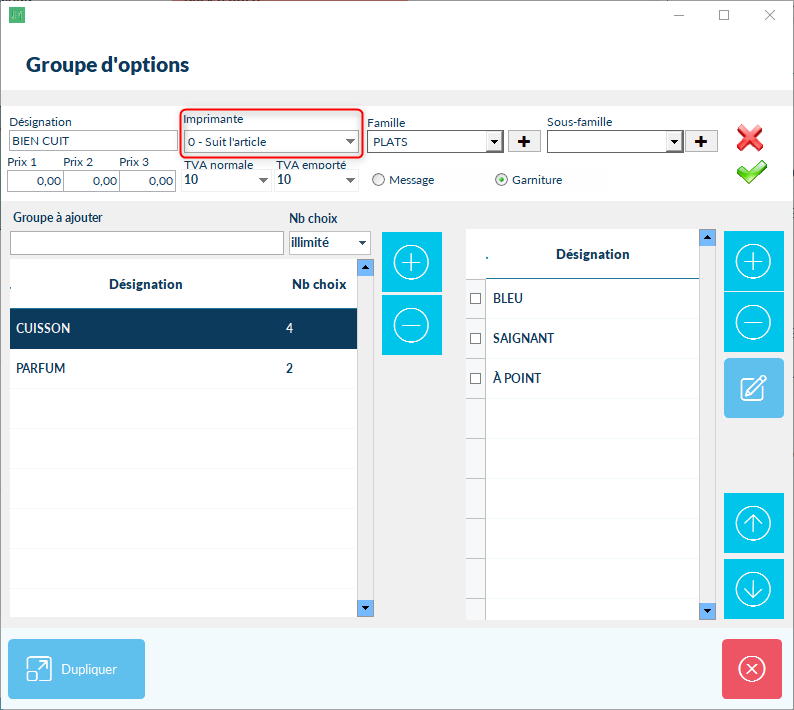The image size is (794, 710).
Task: Check the BLEU option checkbox
Action: click(x=476, y=299)
